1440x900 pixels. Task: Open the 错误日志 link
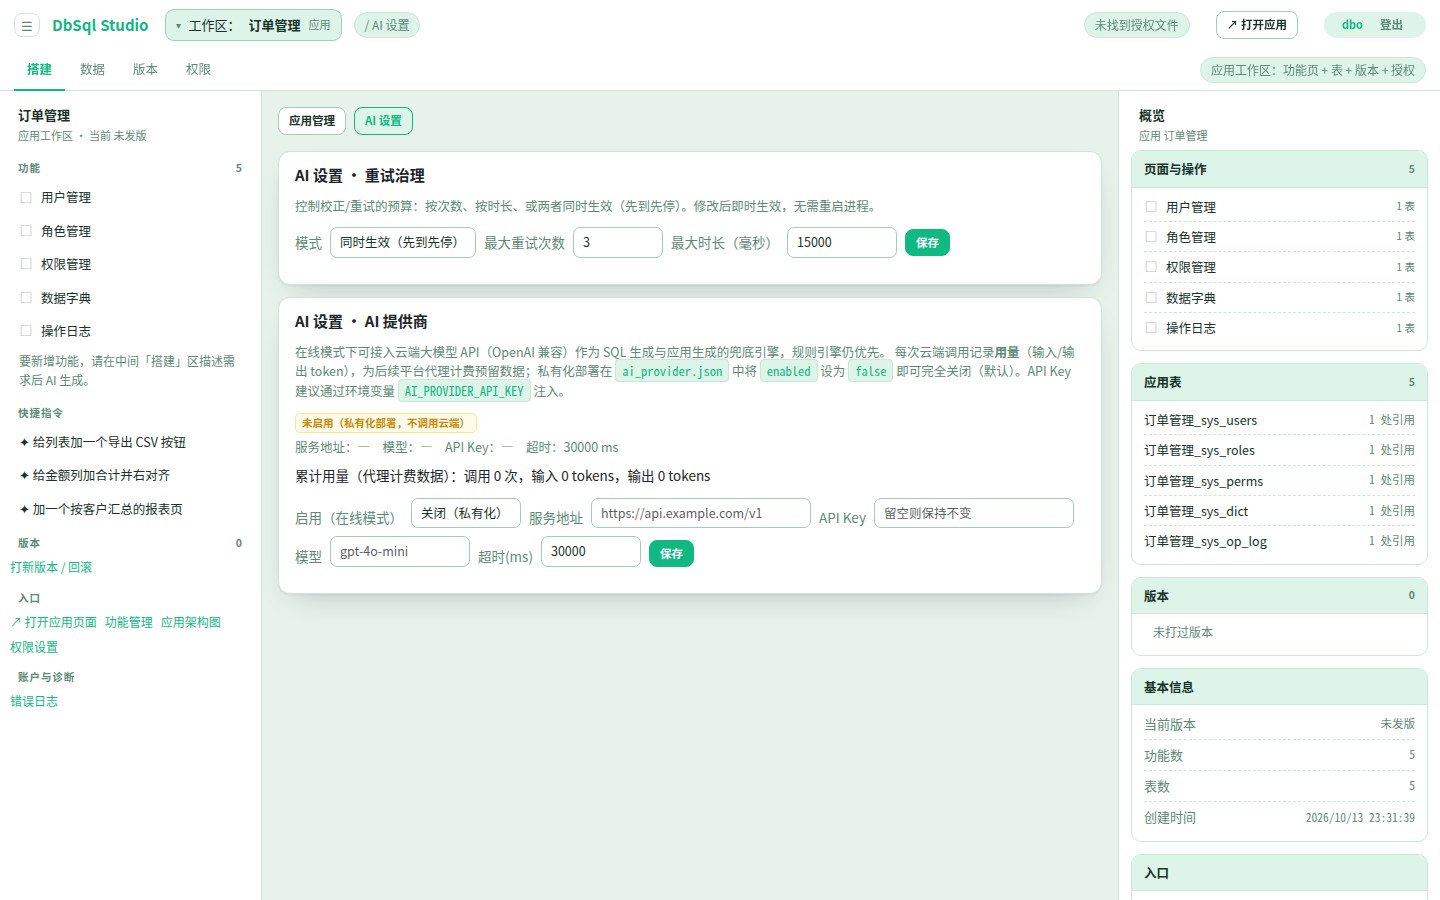point(34,701)
